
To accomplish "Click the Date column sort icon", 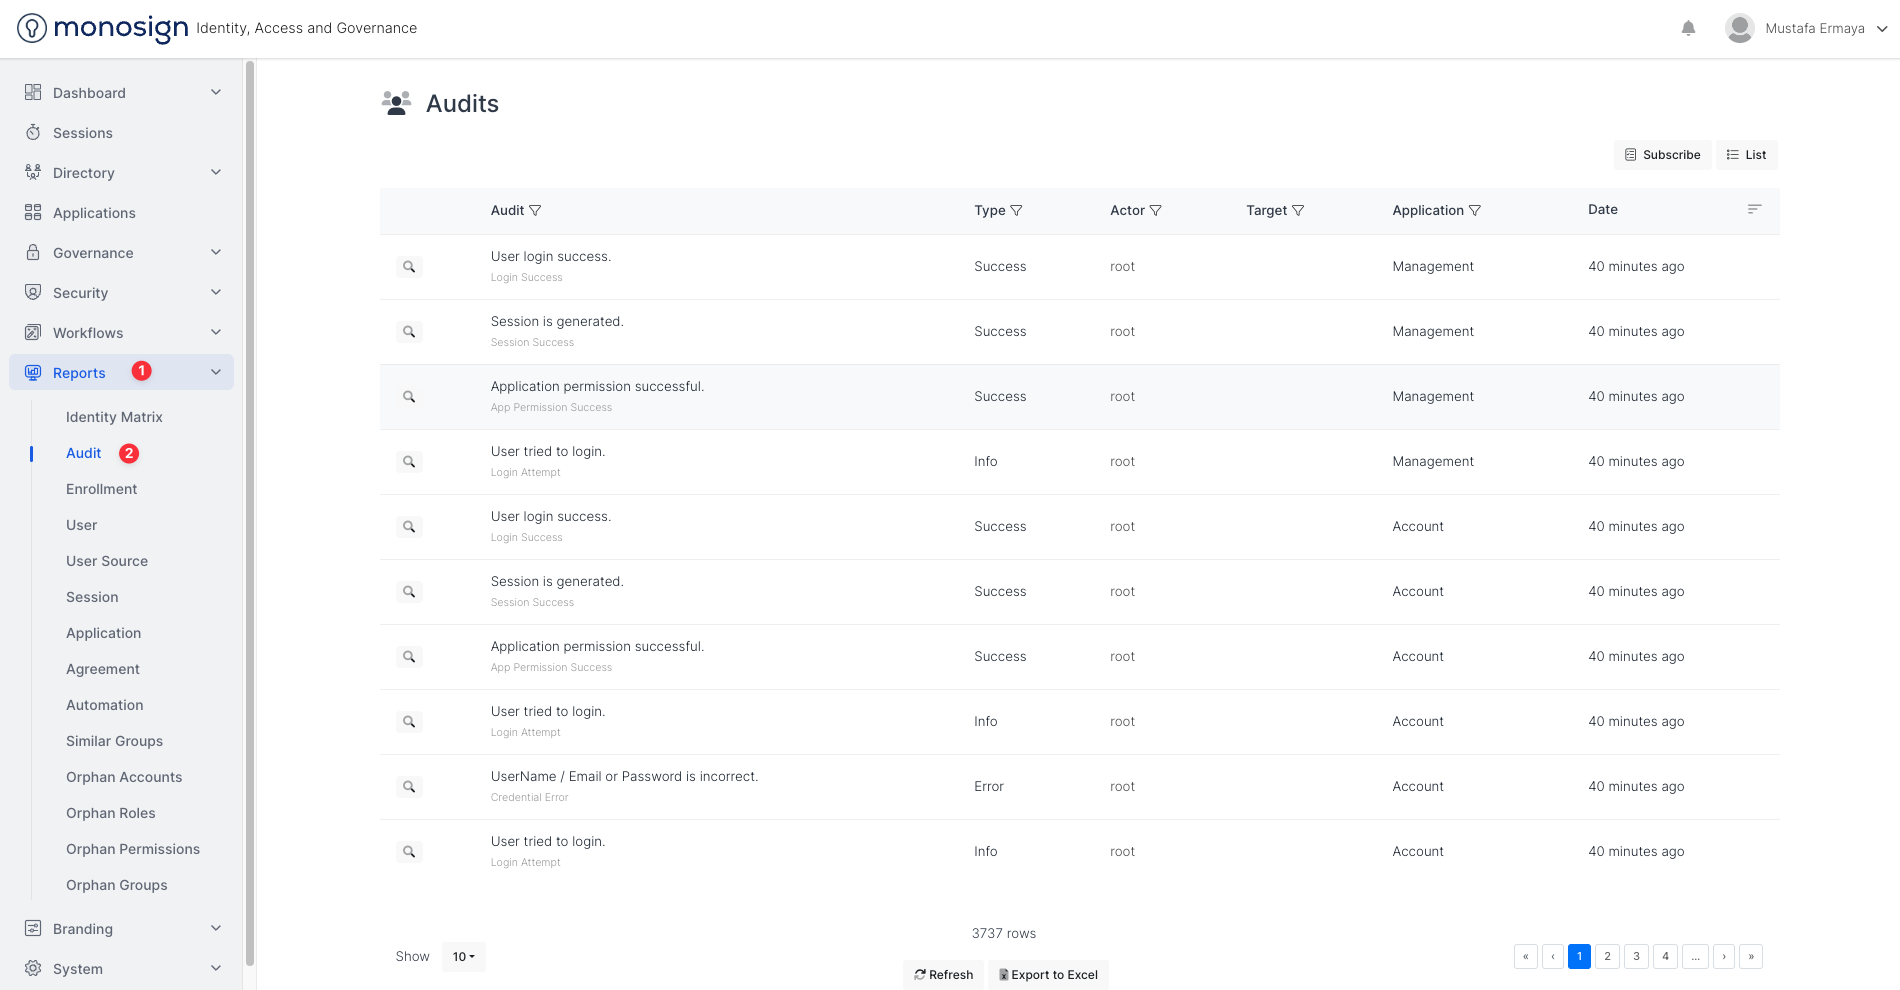I will pos(1754,209).
